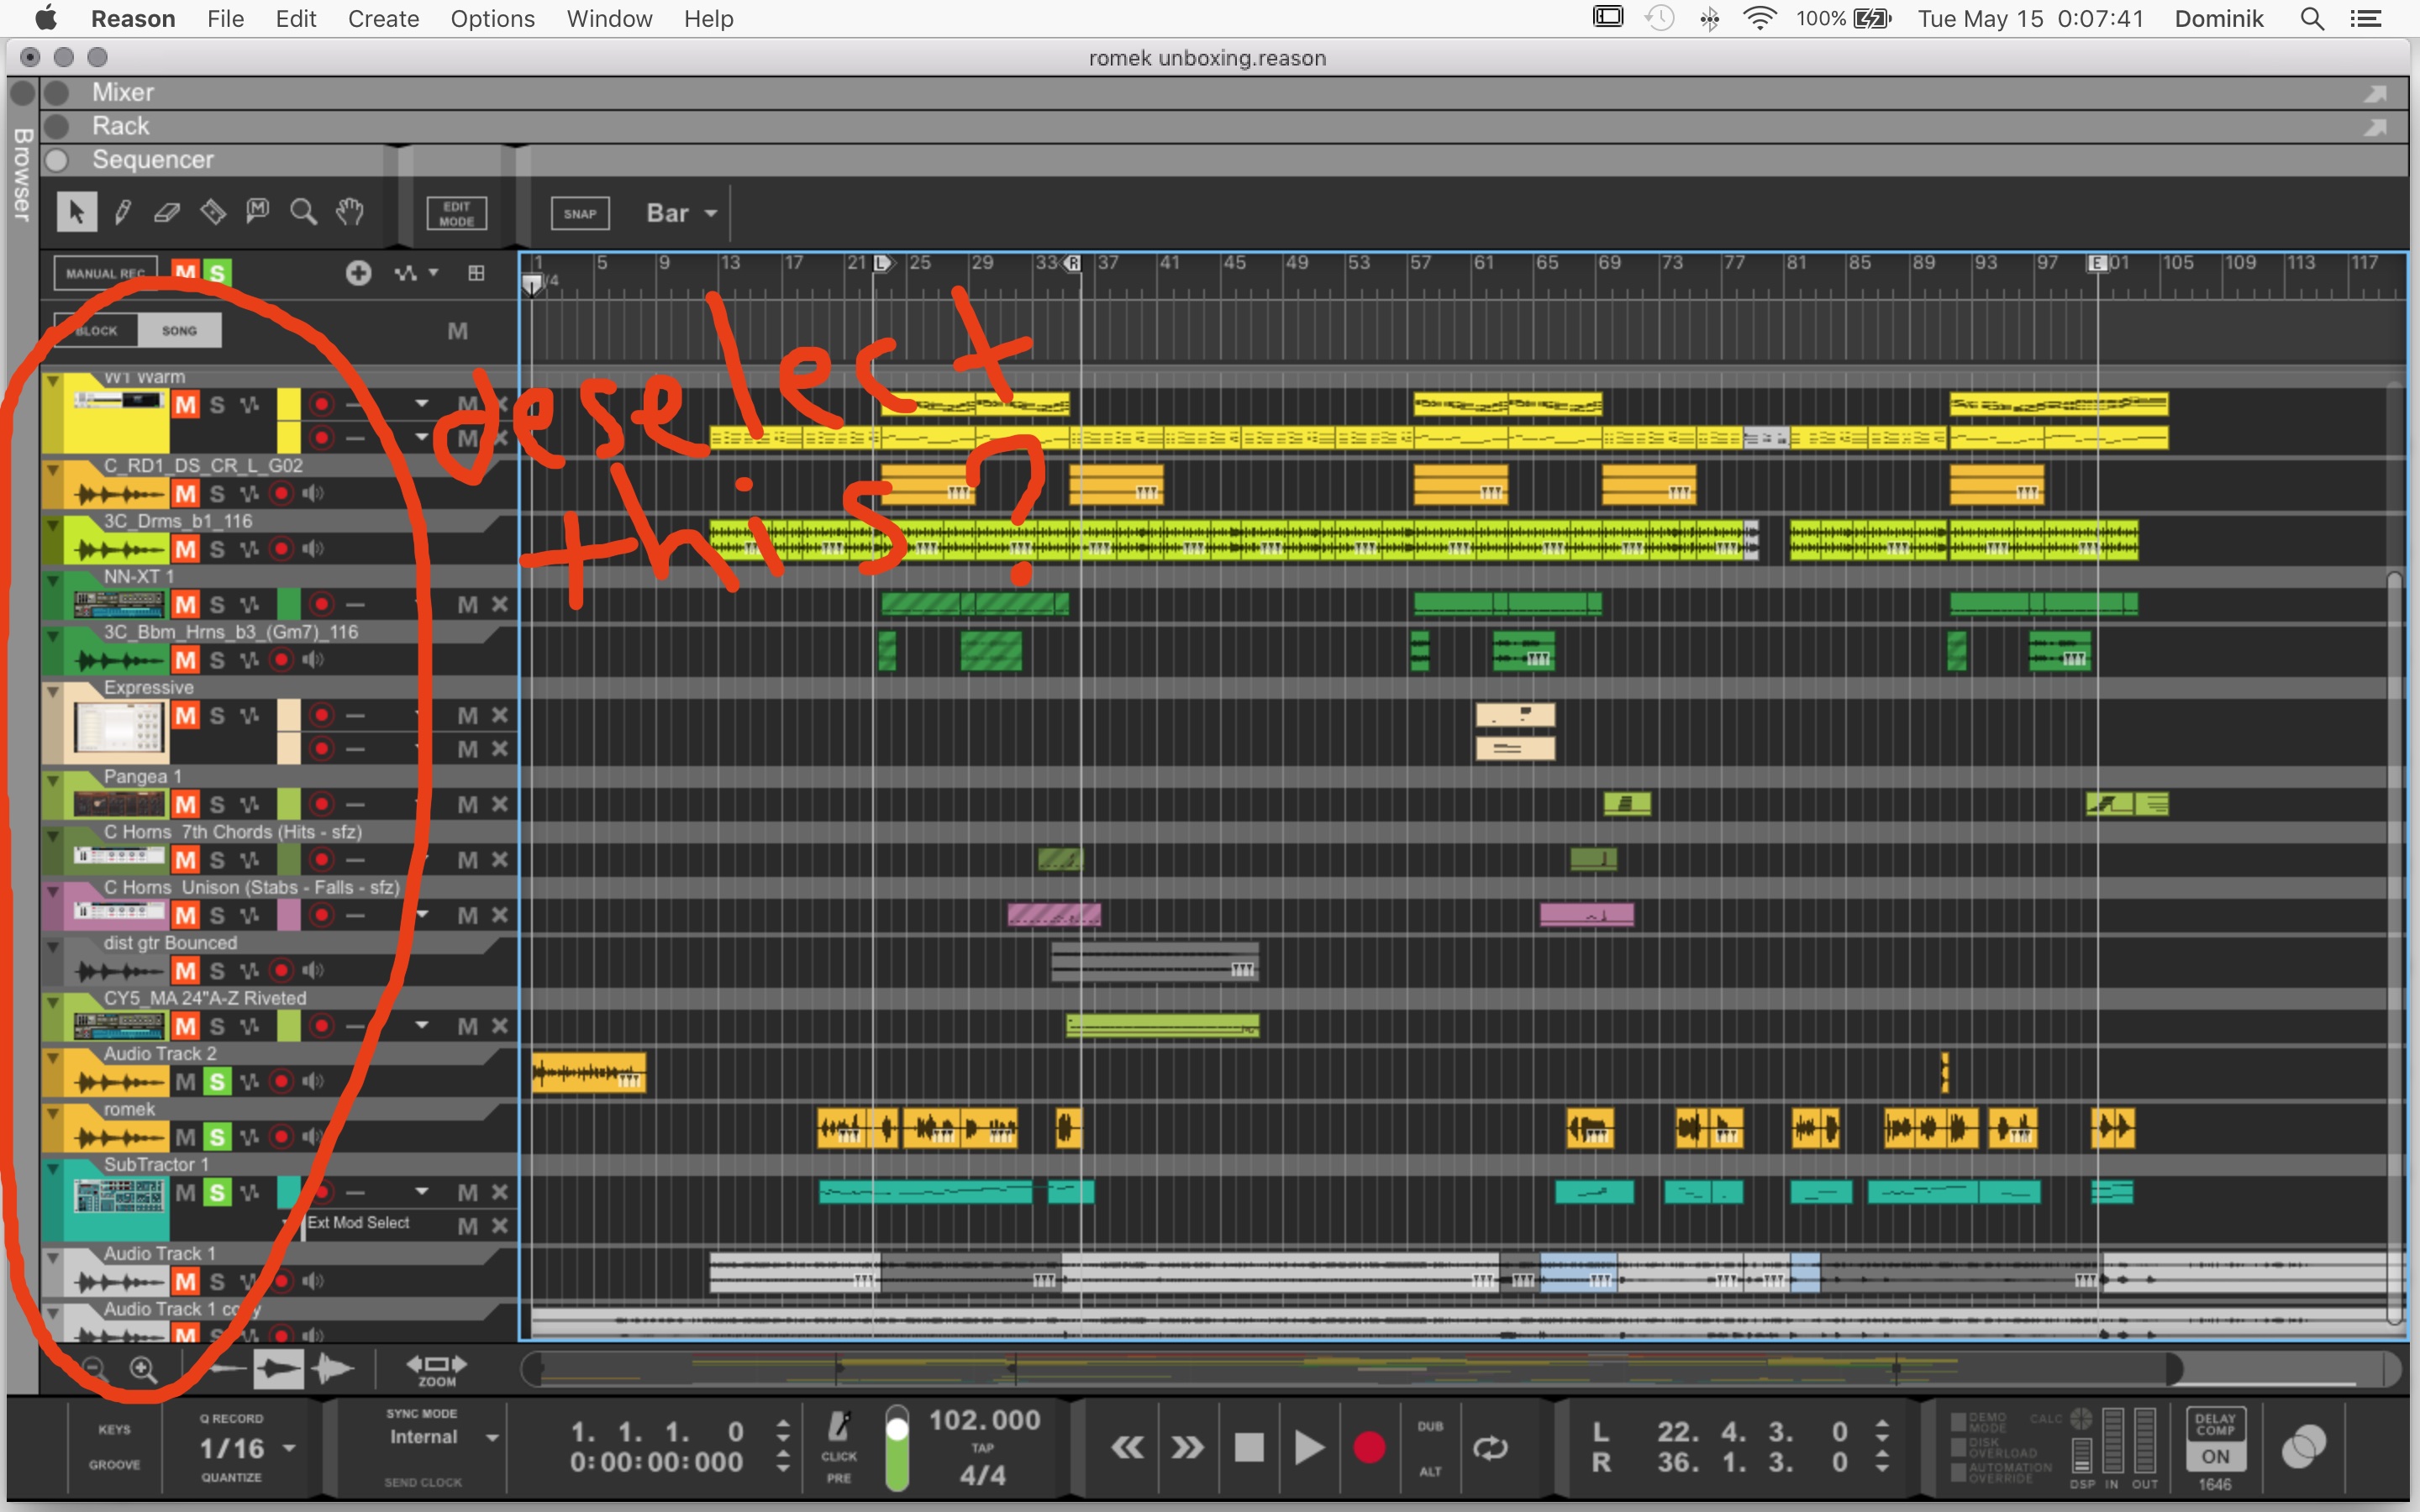Click the Bluetooth menu bar icon

click(1709, 19)
